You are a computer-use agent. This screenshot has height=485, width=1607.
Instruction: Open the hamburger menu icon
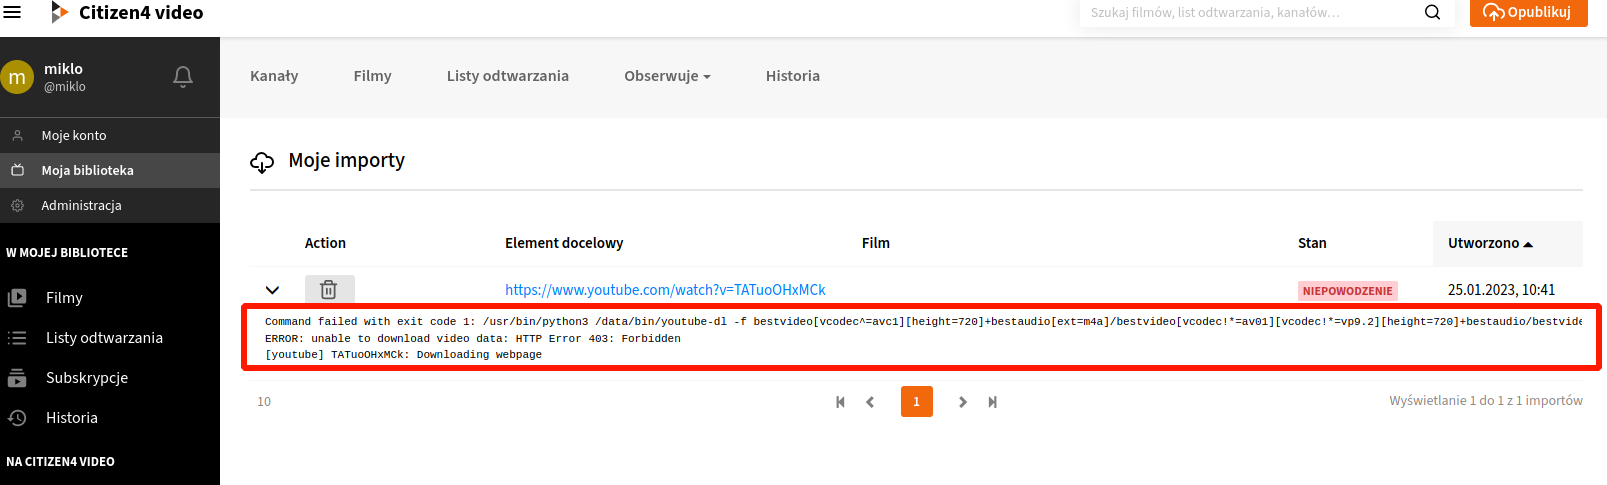click(12, 12)
